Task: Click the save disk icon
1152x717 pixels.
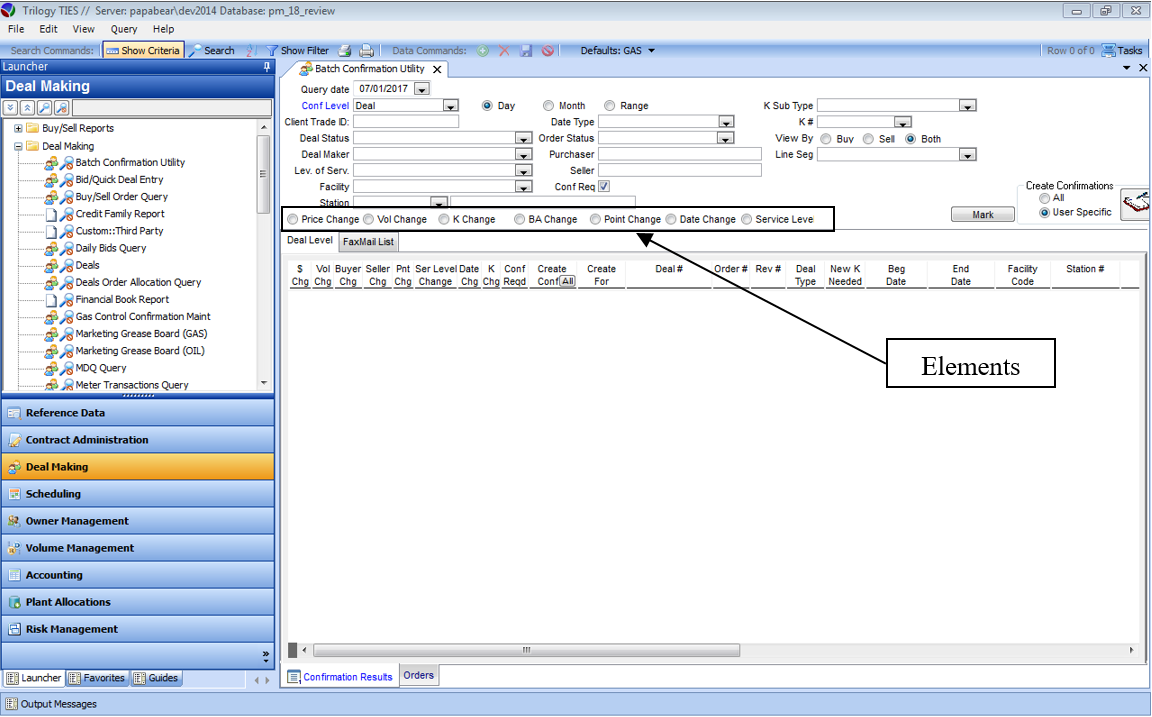Action: (526, 50)
